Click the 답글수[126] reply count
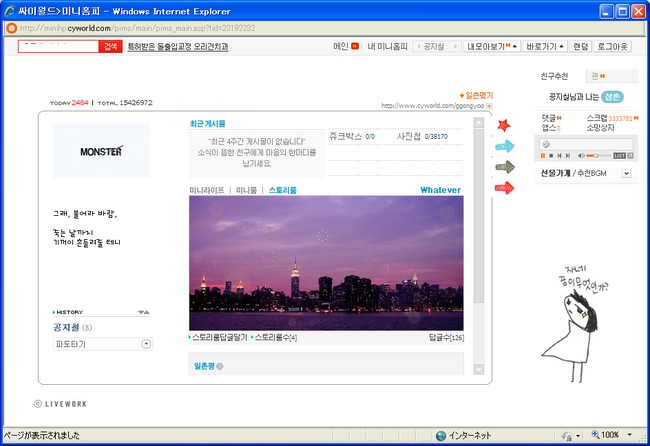Image resolution: width=650 pixels, height=446 pixels. pos(446,338)
